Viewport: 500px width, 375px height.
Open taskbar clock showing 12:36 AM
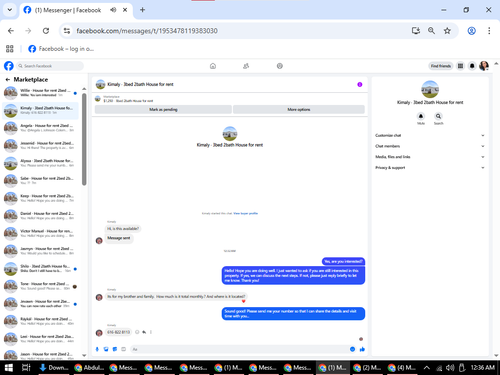pyautogui.click(x=482, y=368)
